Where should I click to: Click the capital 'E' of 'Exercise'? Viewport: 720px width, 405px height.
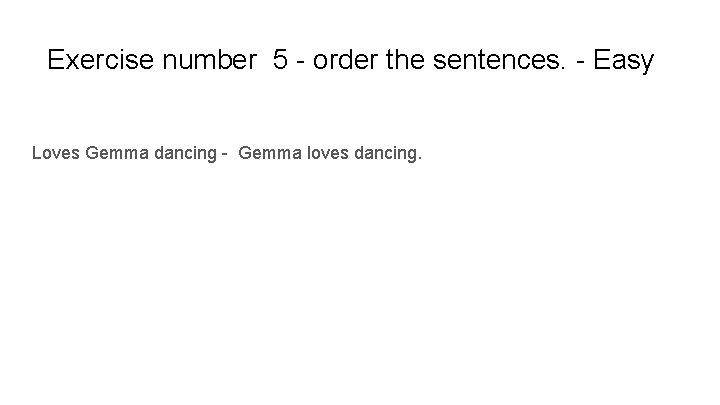coord(55,60)
